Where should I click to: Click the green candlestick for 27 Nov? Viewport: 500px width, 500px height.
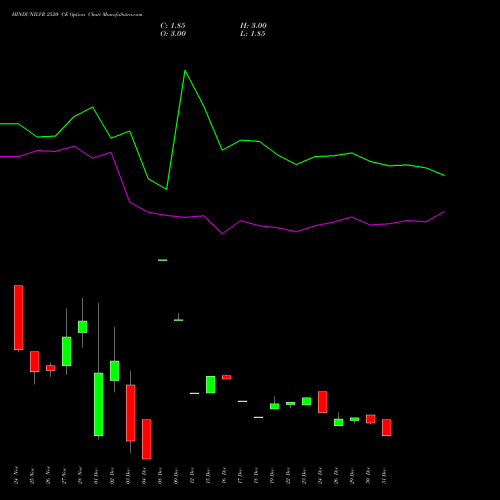click(x=67, y=351)
